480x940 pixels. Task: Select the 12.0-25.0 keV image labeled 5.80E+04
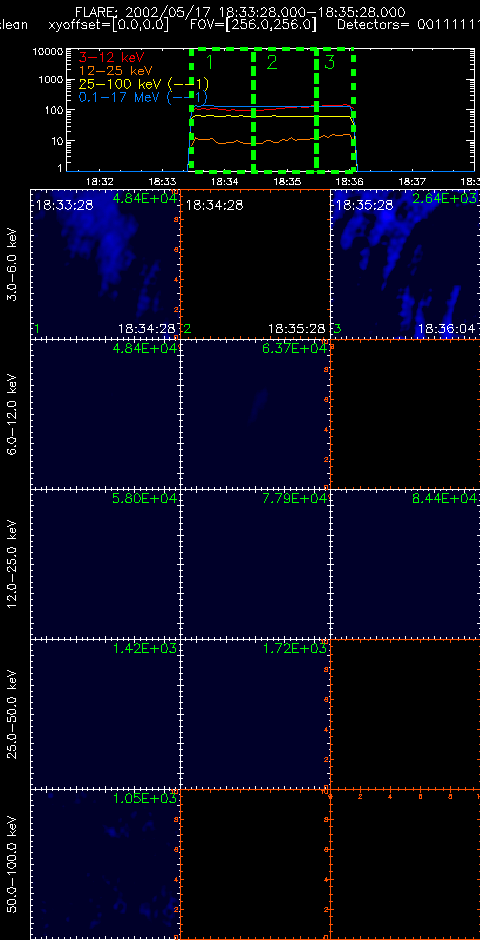tap(105, 564)
